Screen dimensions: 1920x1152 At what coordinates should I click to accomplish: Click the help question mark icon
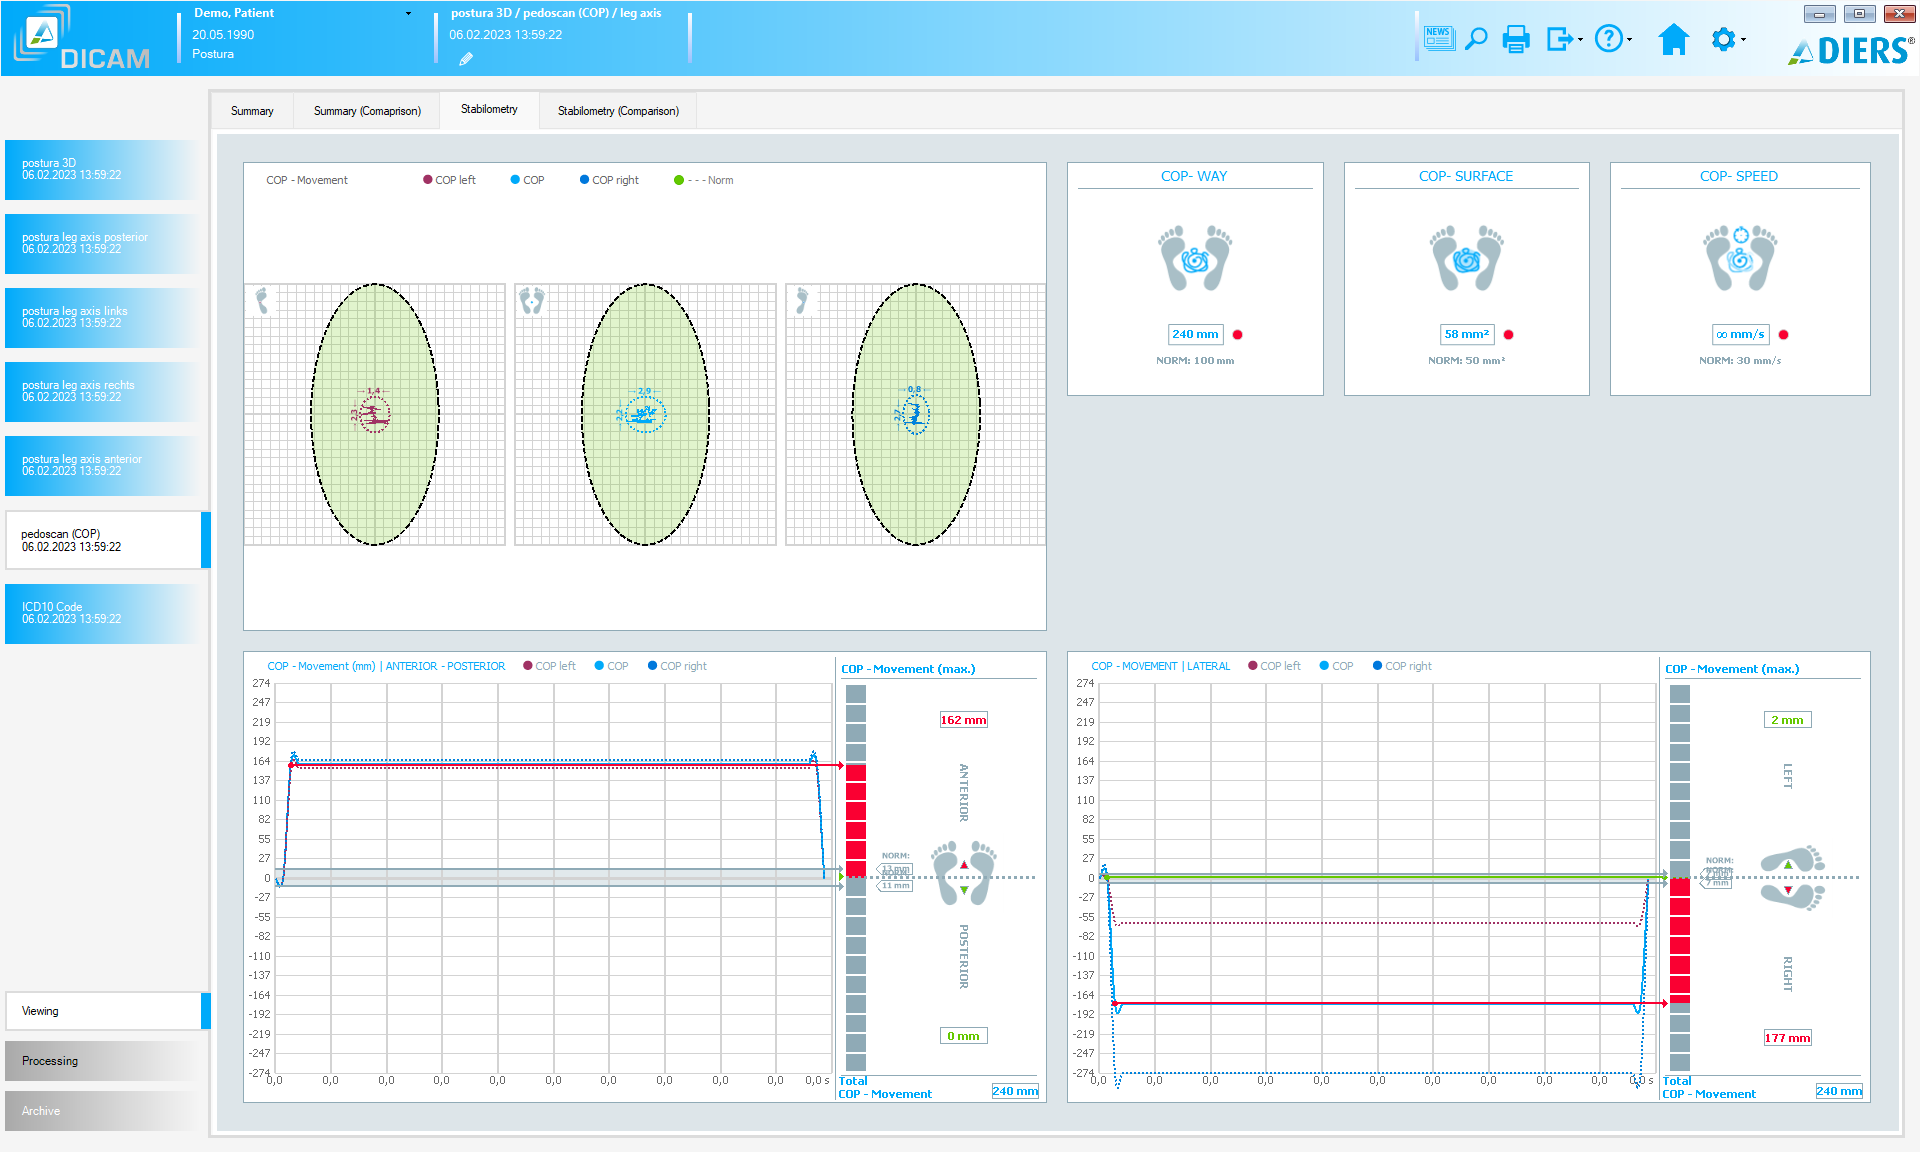pos(1608,39)
